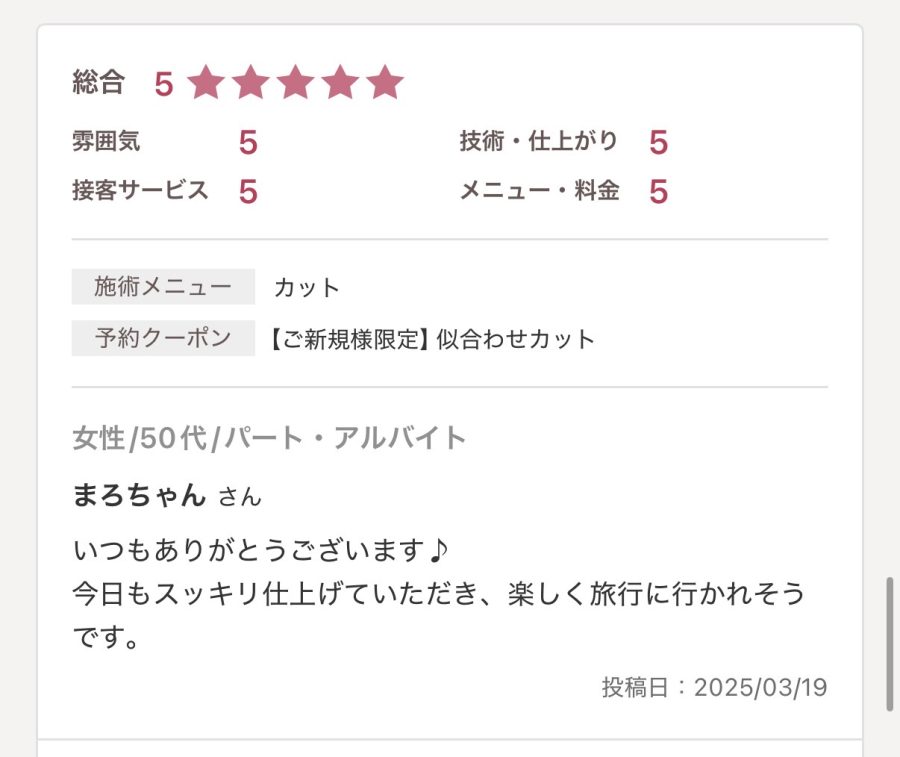The height and width of the screenshot is (757, 900).
Task: Click the first star in overall rating
Action: (x=207, y=83)
